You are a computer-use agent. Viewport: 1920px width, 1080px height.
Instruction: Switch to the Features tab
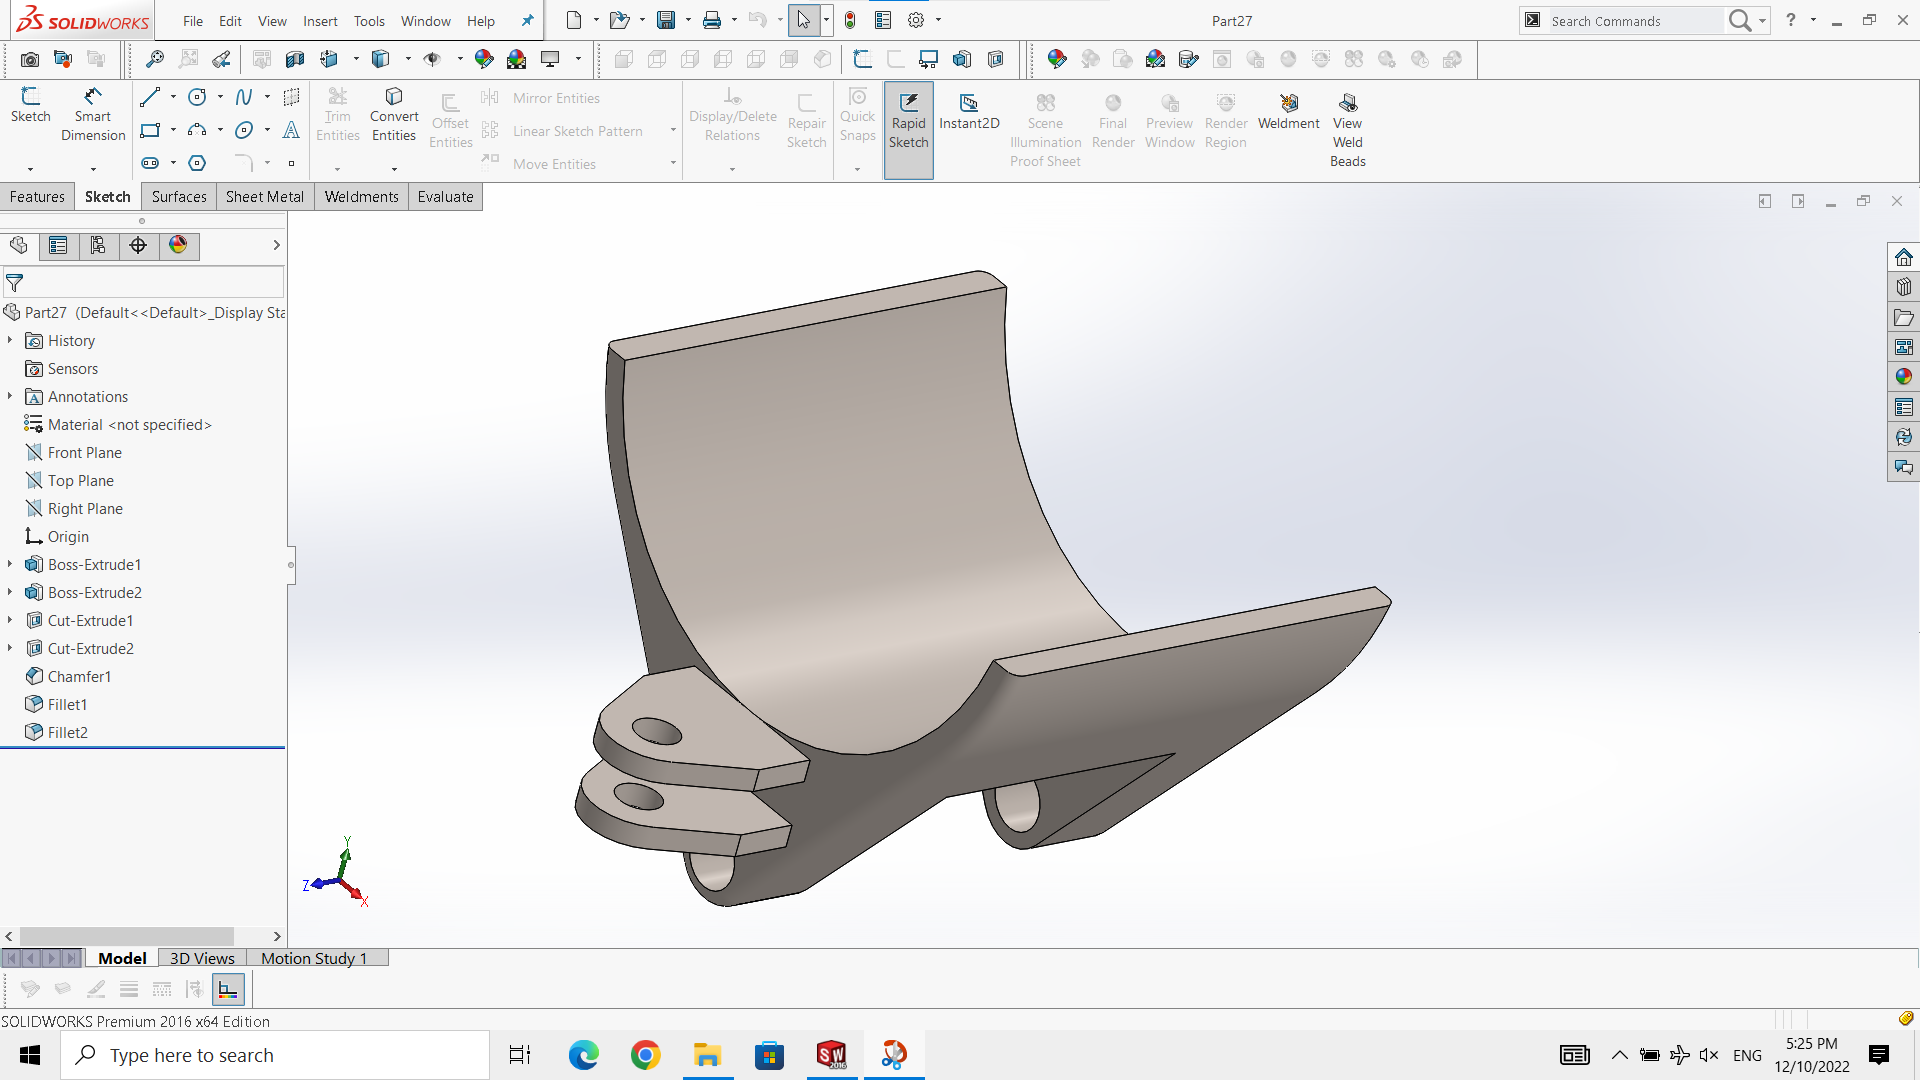point(37,197)
